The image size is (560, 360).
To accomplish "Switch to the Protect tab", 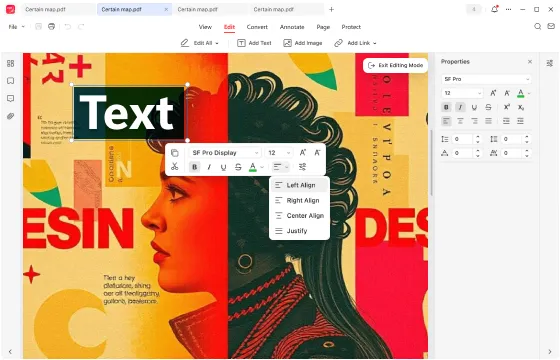I will [351, 27].
